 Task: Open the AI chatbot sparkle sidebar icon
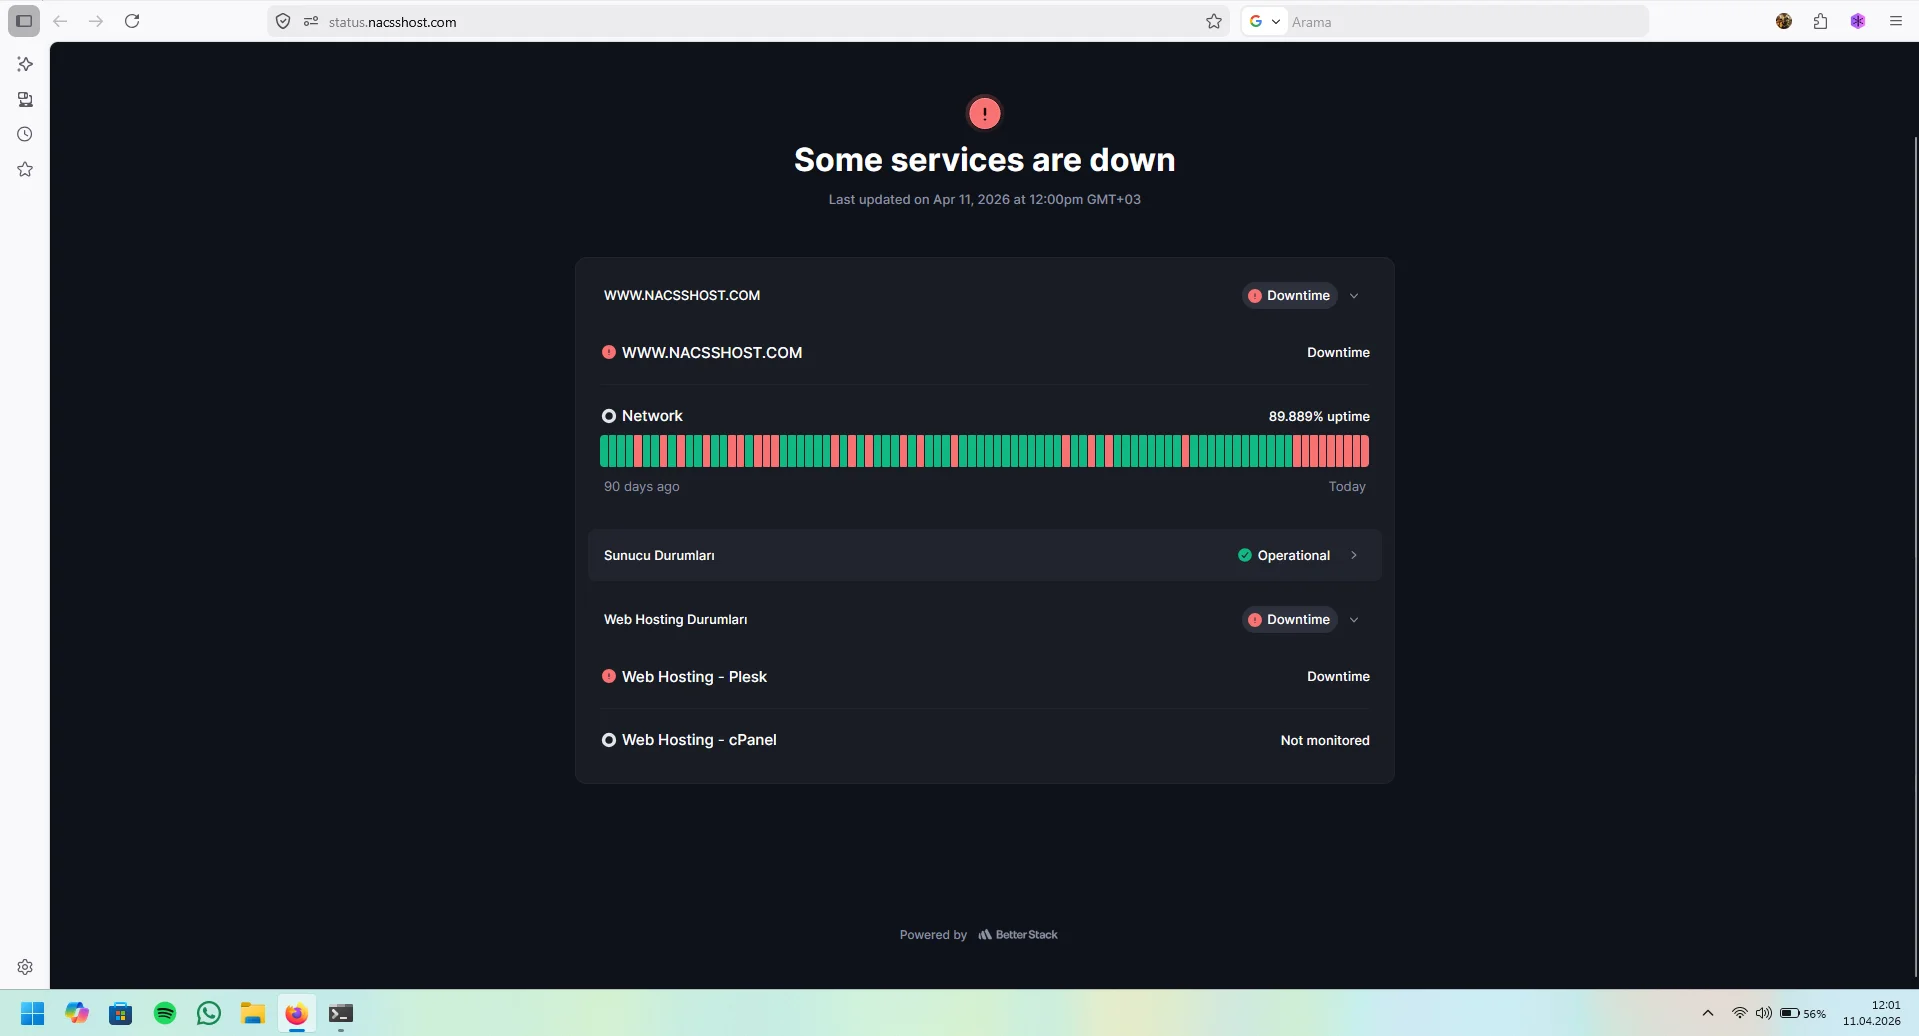click(25, 64)
